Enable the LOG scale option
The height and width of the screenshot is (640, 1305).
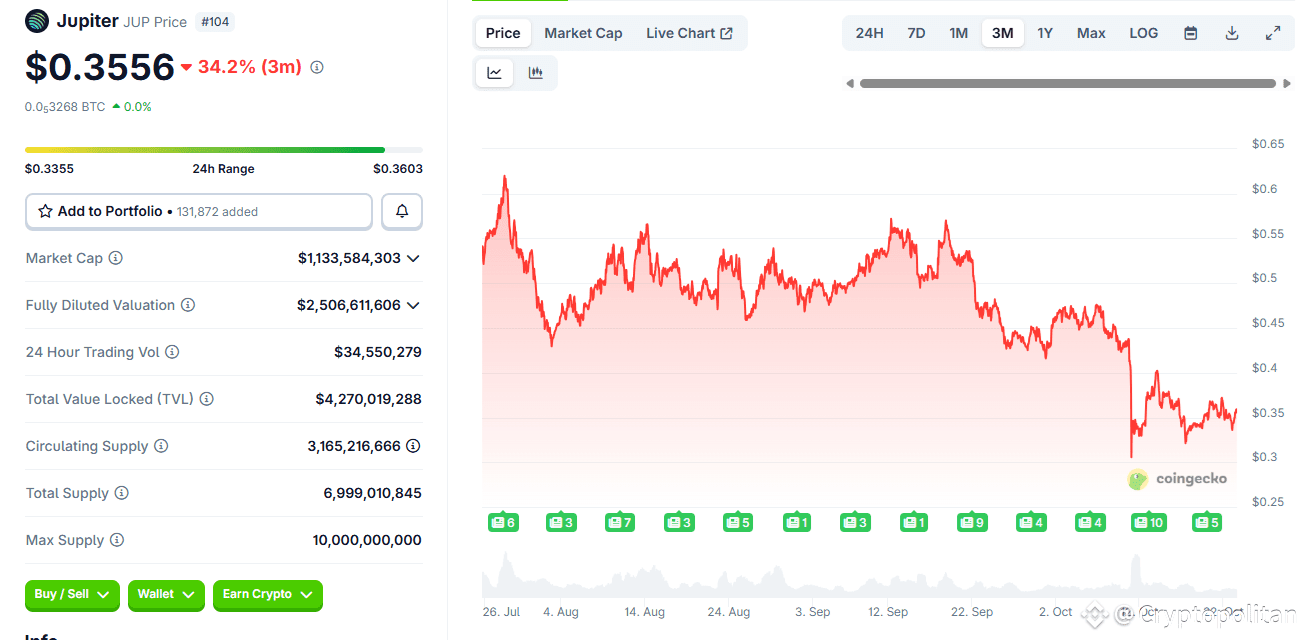(1143, 32)
